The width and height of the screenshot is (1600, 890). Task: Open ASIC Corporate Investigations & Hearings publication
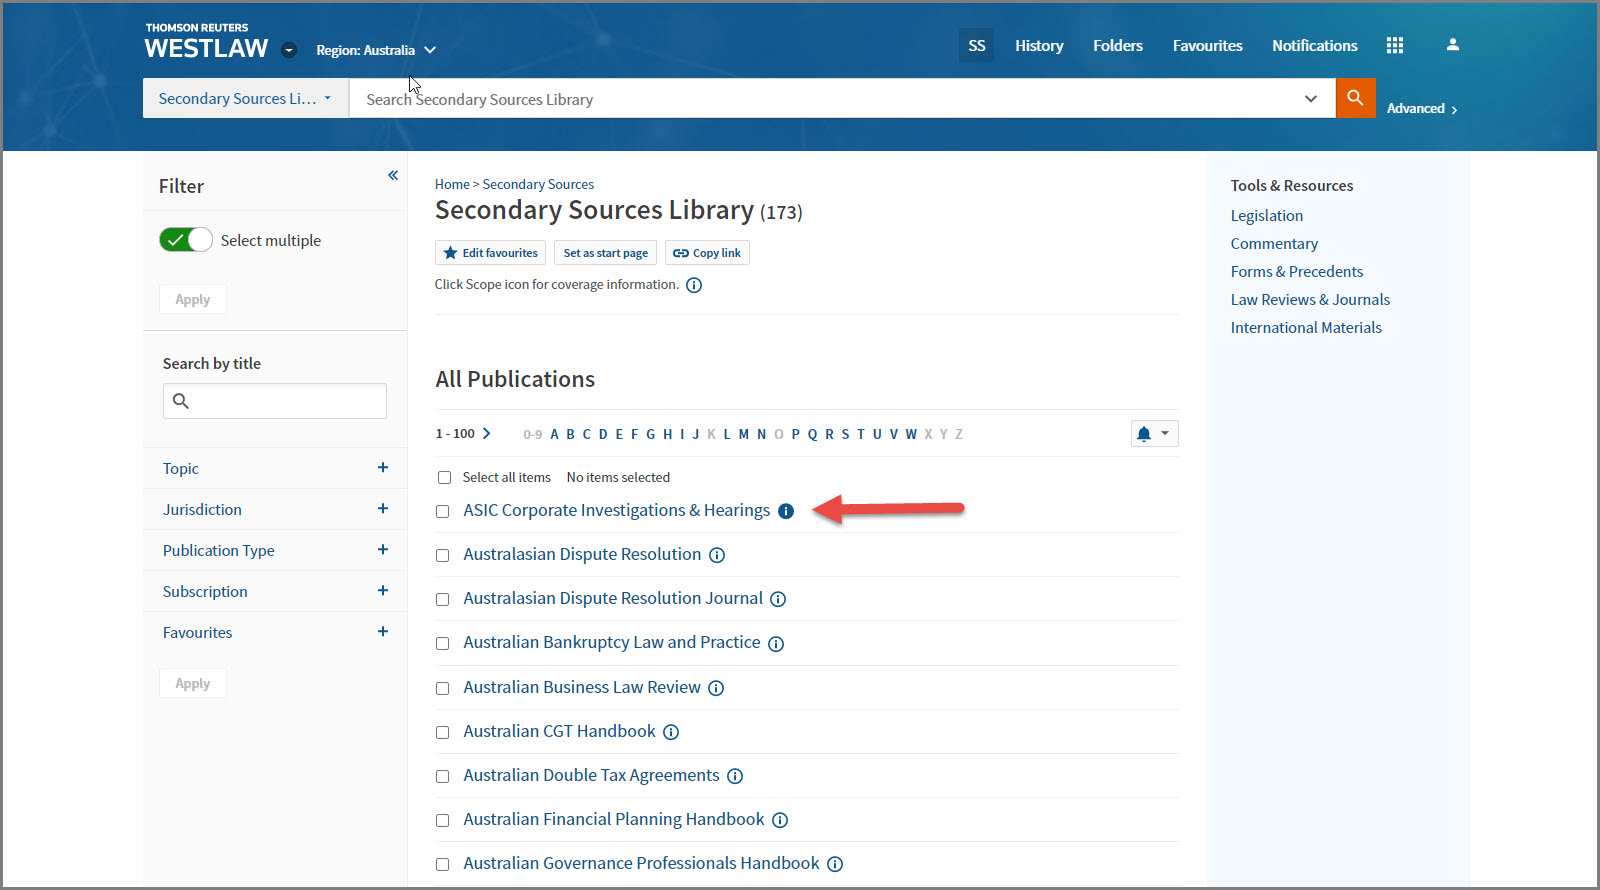click(x=617, y=510)
